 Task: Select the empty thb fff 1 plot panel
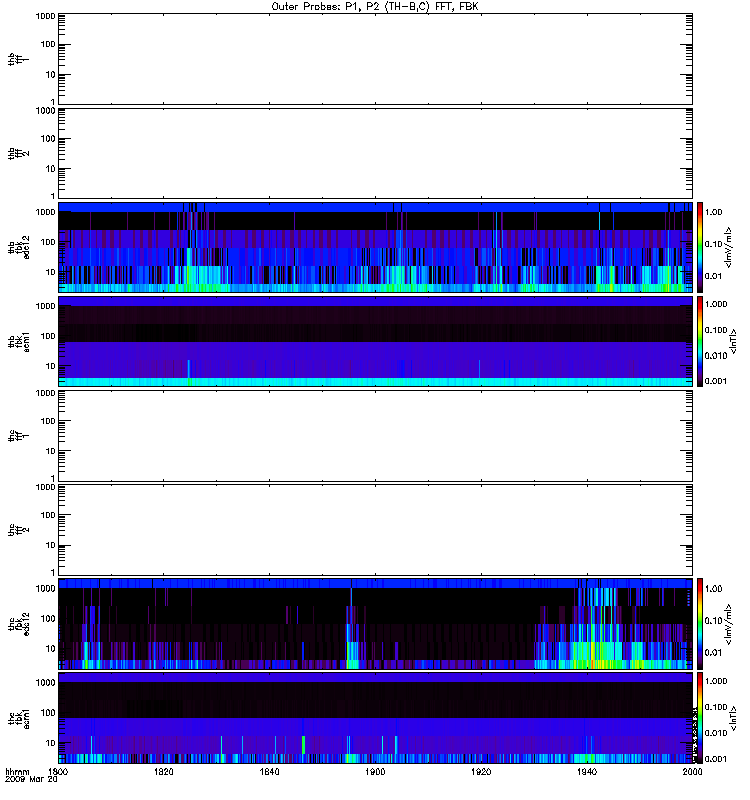[376, 59]
